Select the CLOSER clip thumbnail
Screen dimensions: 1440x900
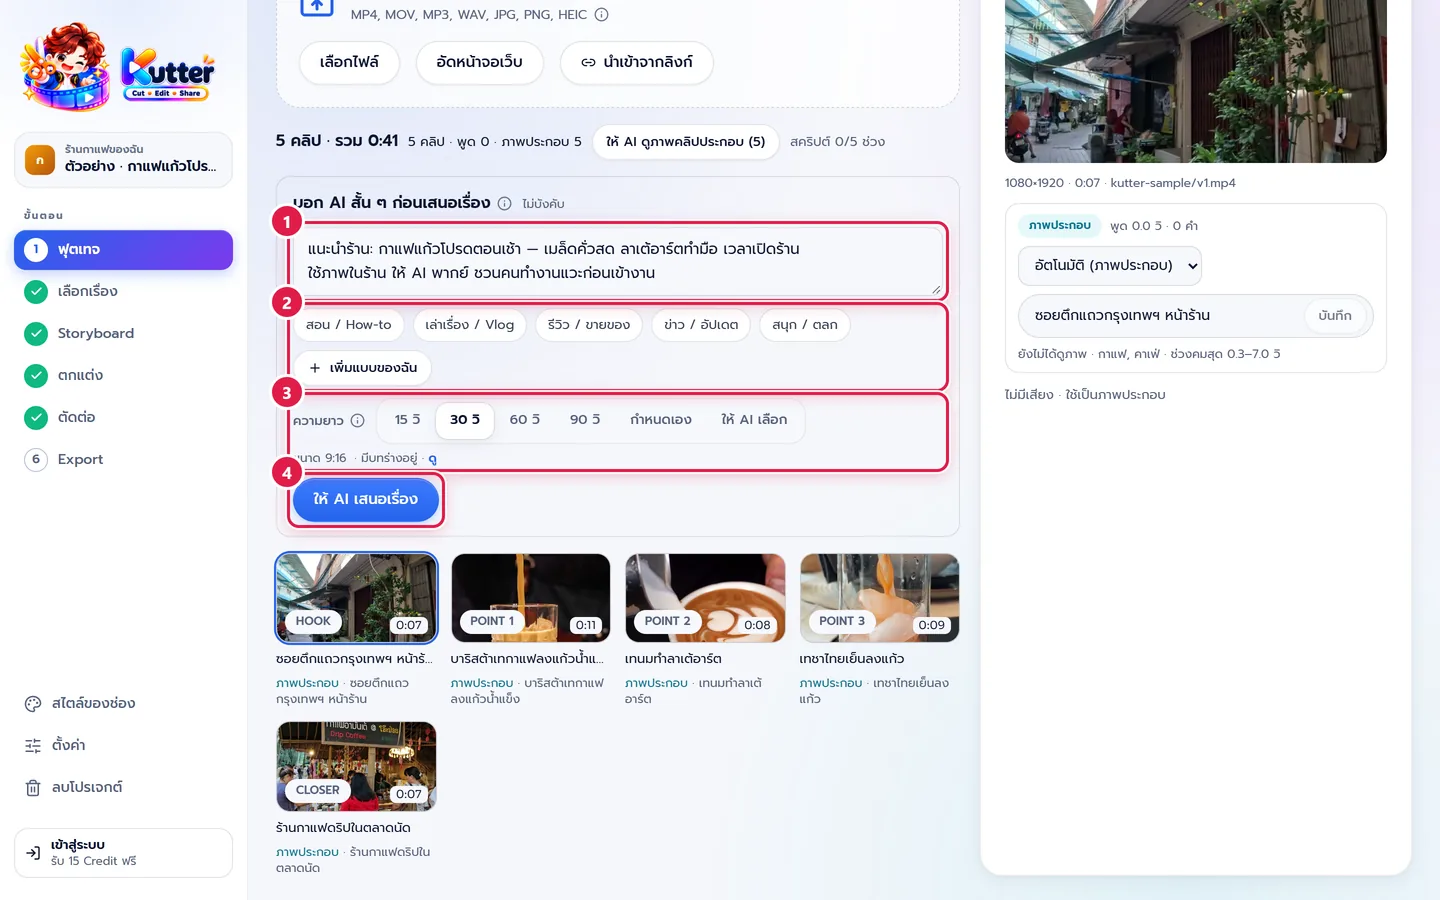tap(357, 767)
